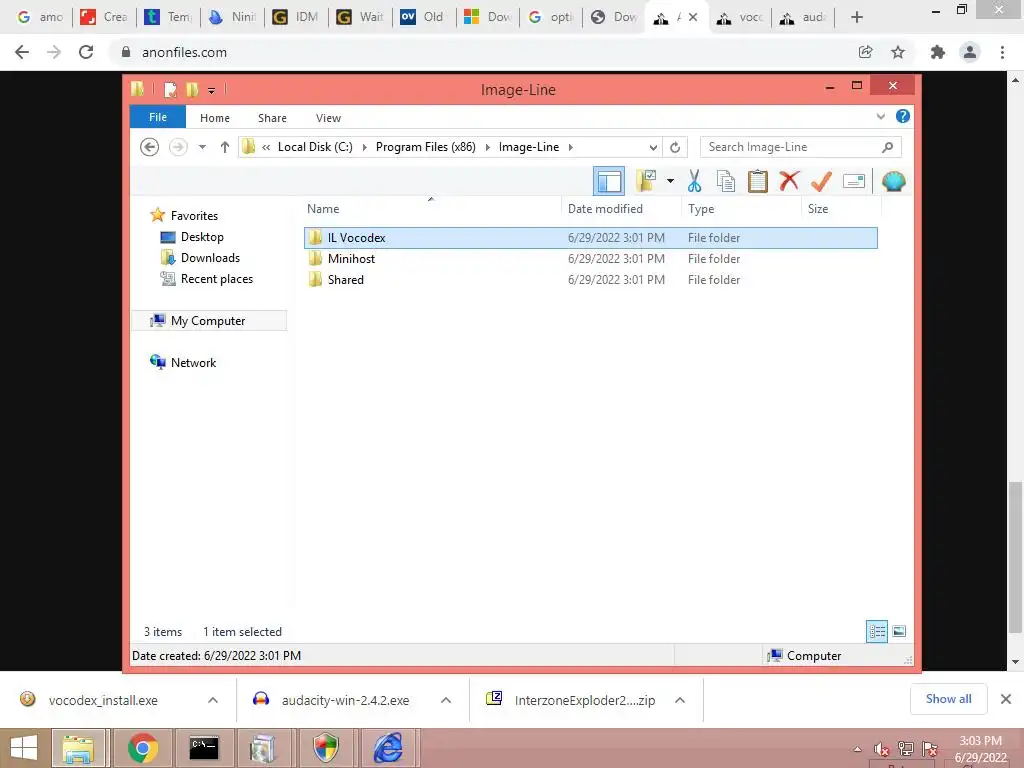Click Show all downloads
1024x768 pixels.
[948, 699]
